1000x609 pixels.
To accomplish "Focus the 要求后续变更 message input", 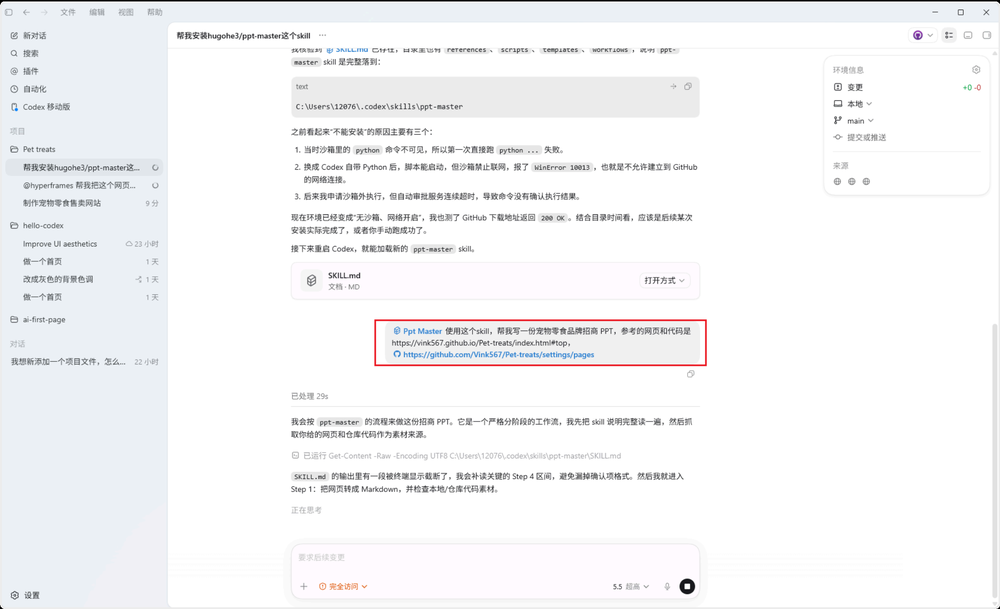I will click(495, 557).
